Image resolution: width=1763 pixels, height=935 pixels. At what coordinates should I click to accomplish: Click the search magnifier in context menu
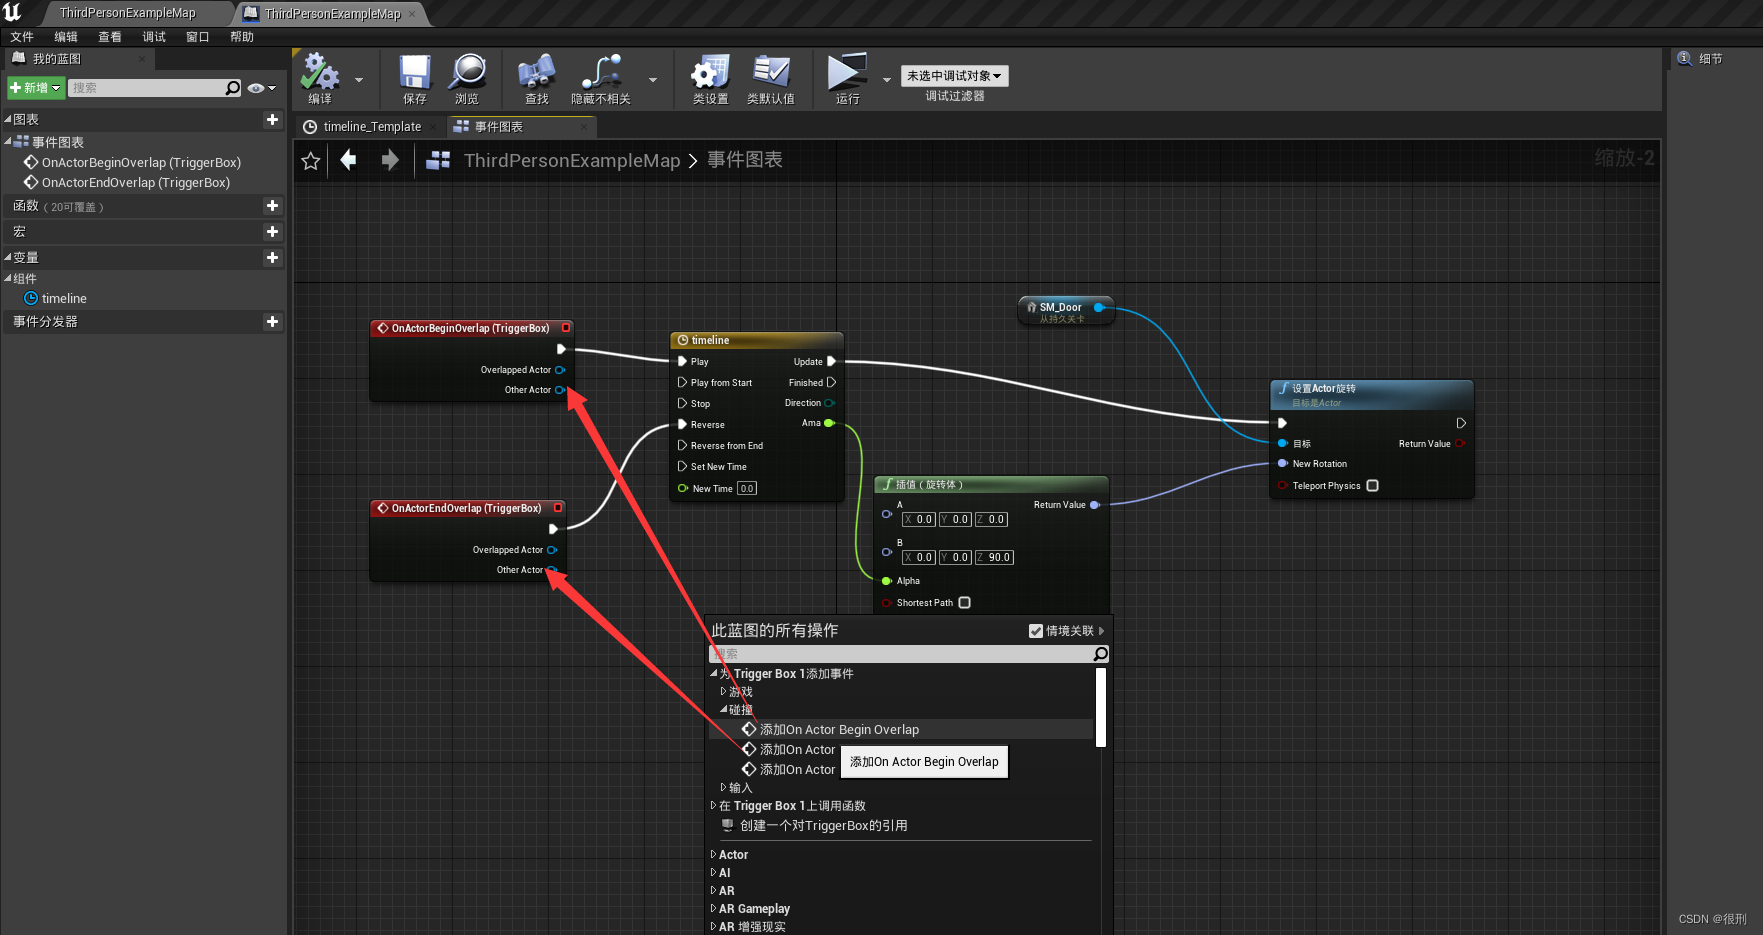click(1100, 654)
